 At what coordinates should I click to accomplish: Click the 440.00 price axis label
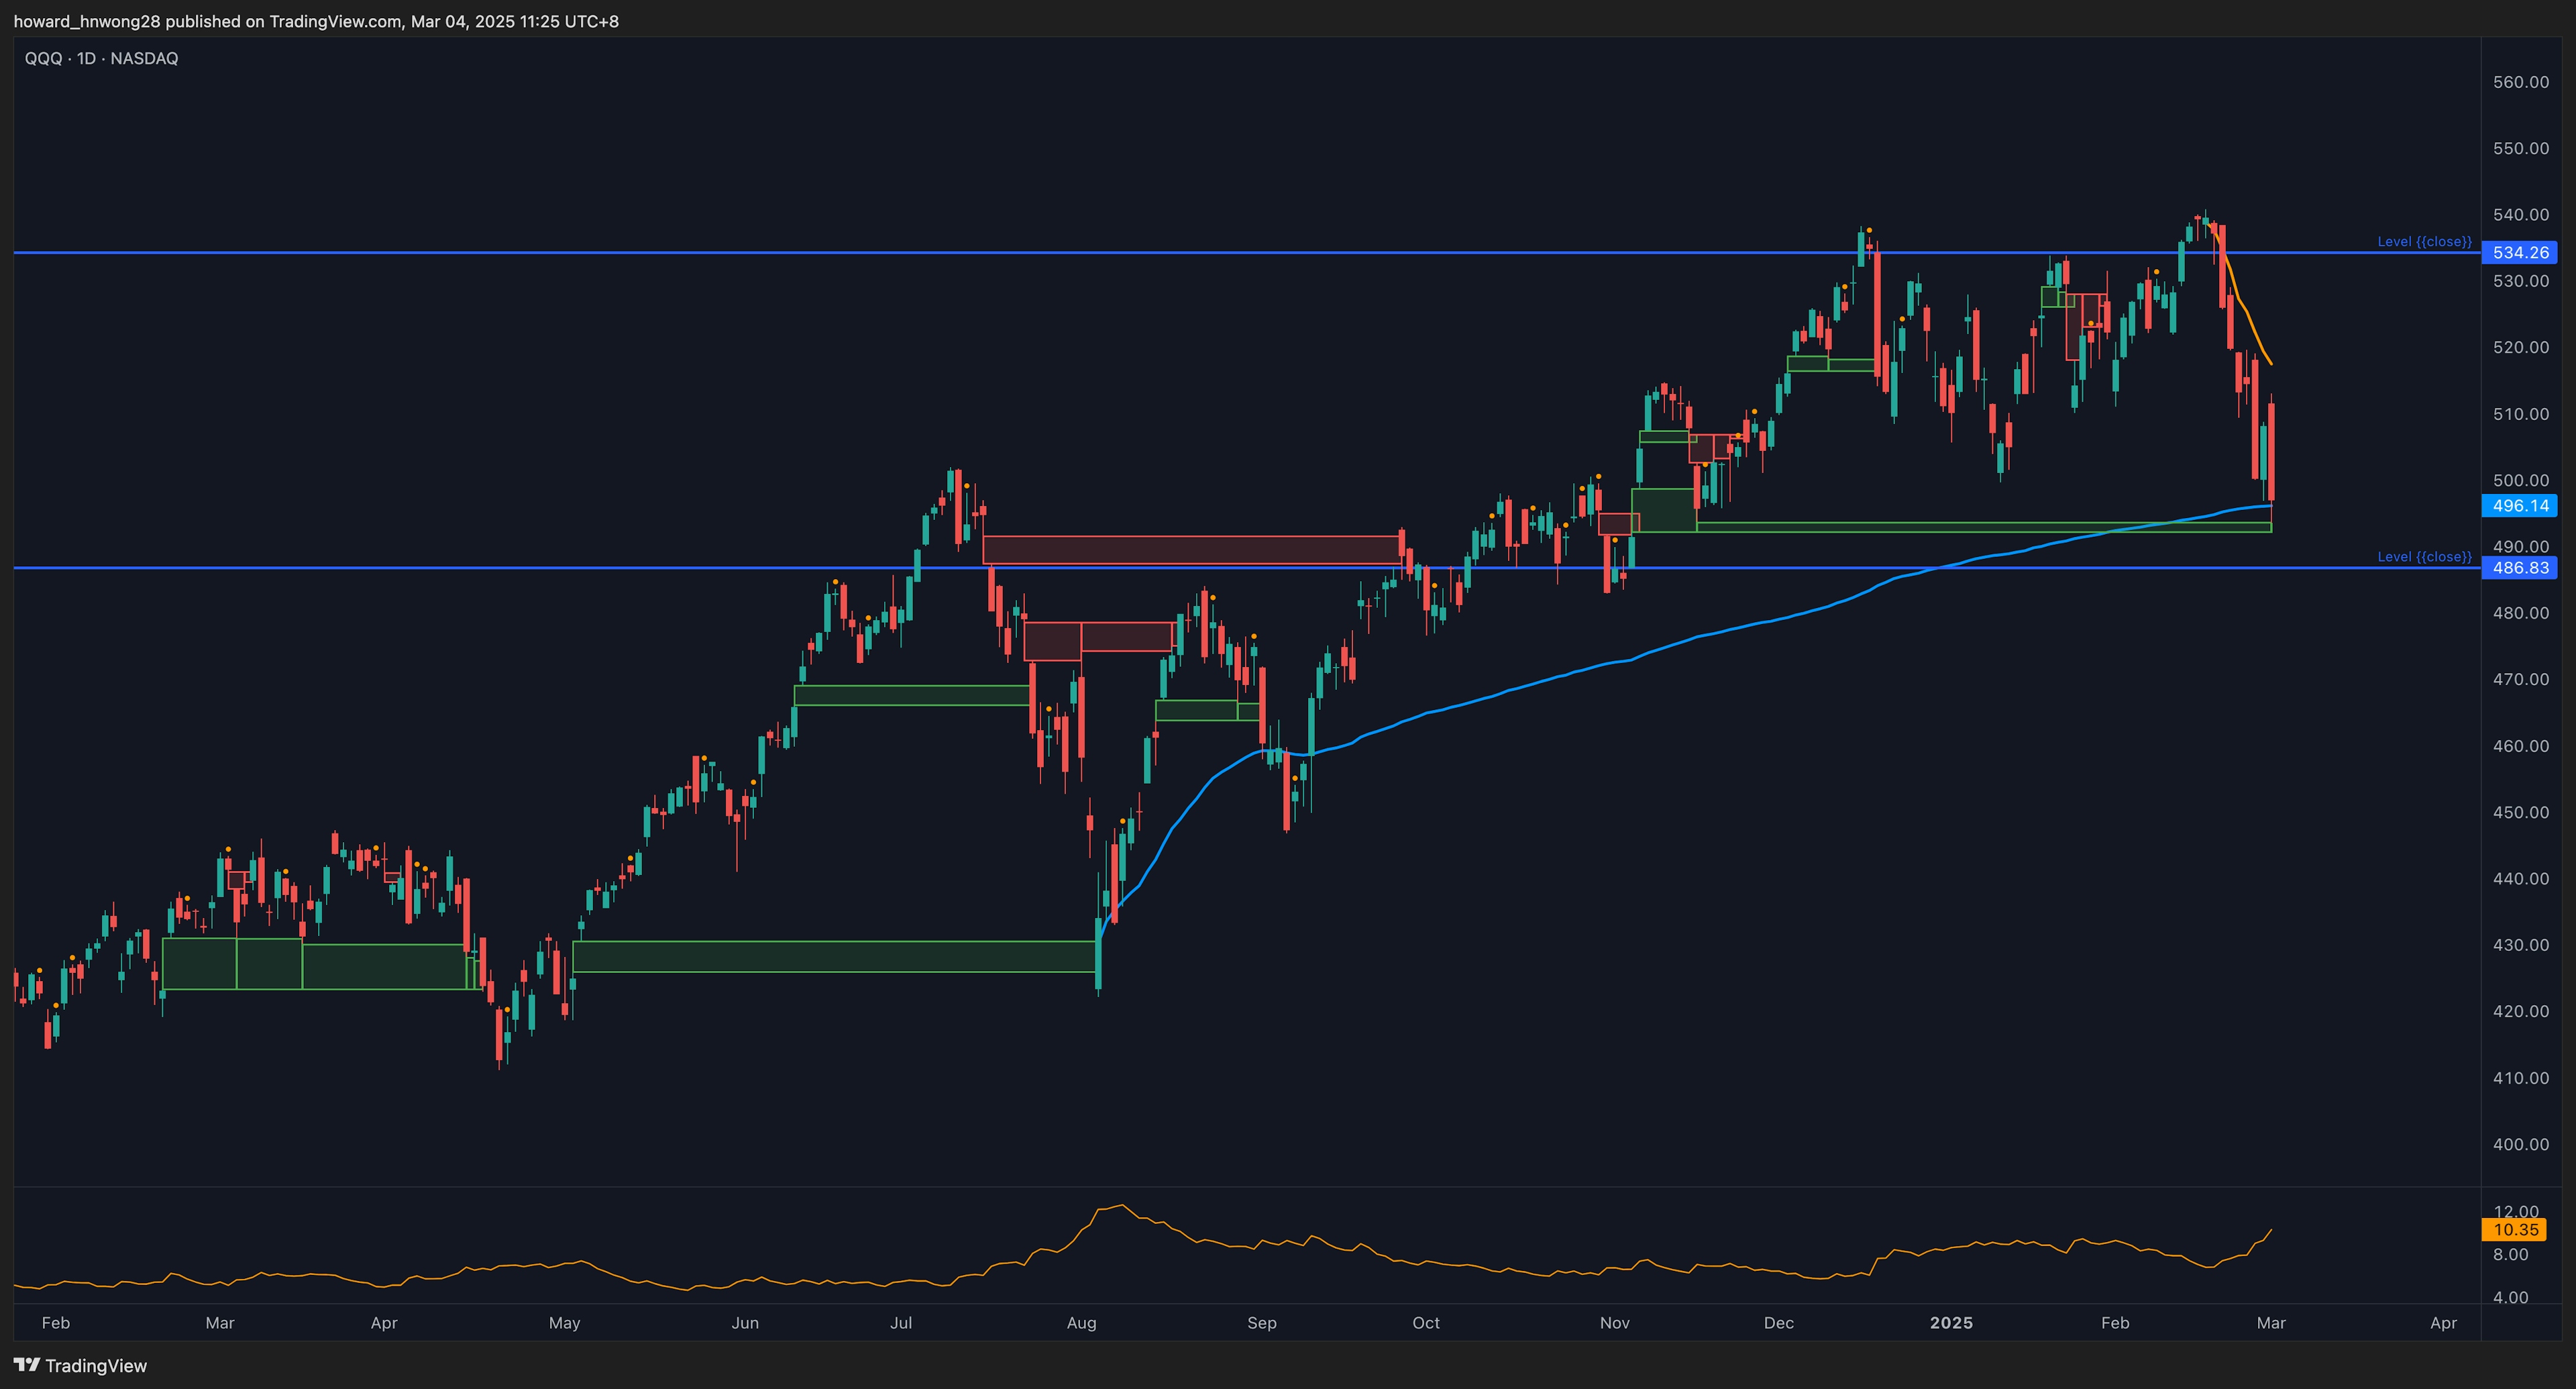tap(2521, 878)
